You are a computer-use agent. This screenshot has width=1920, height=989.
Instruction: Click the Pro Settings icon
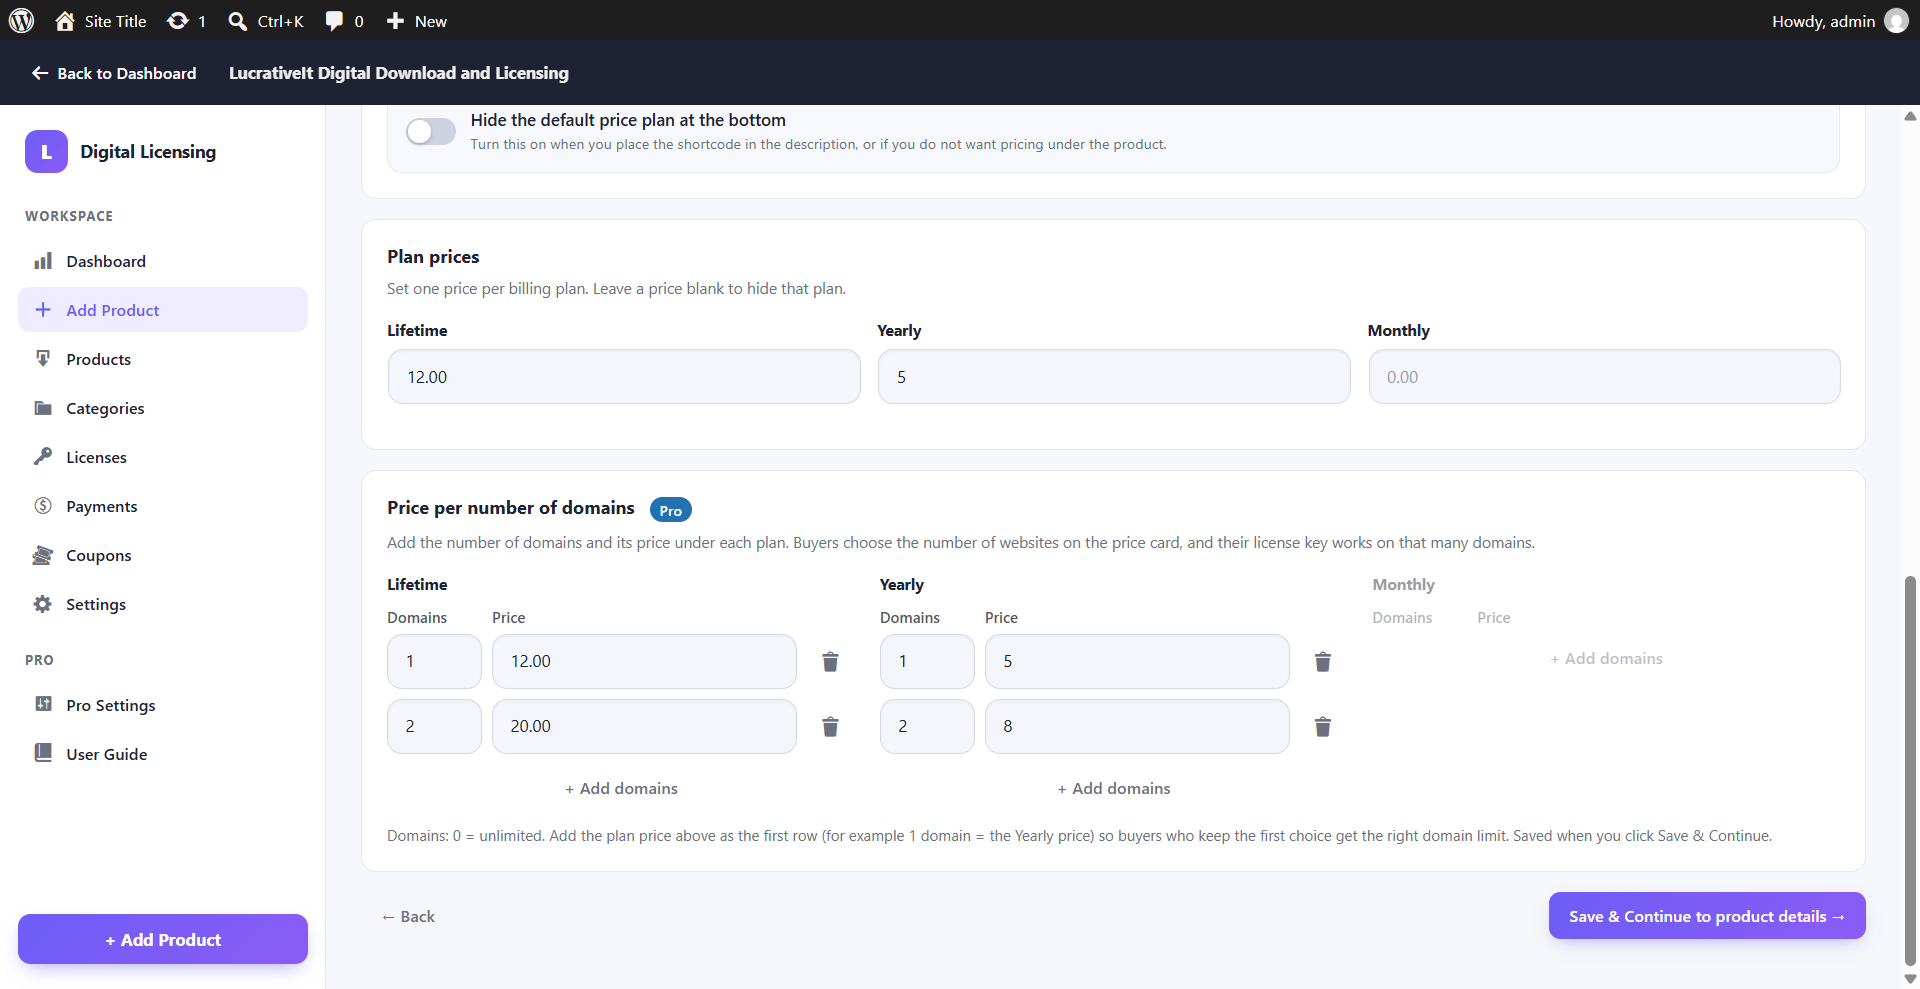43,704
